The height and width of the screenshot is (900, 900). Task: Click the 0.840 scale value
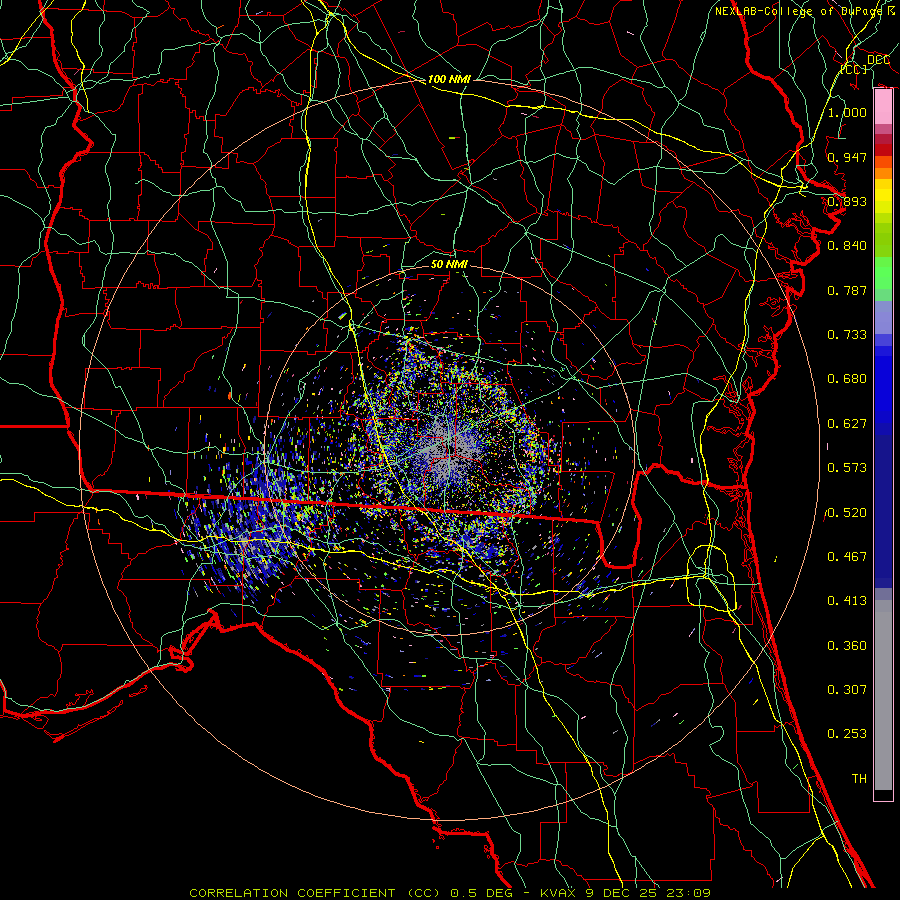(x=847, y=246)
